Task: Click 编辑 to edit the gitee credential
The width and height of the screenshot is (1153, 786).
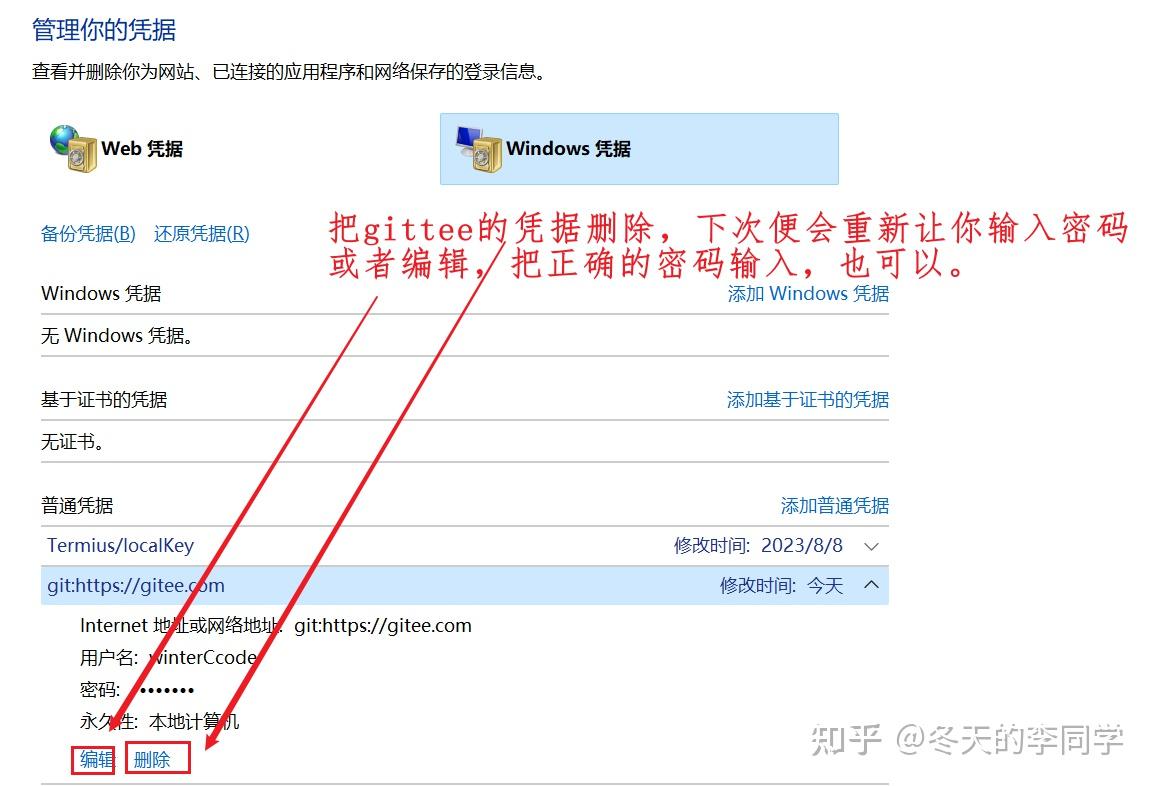Action: coord(93,759)
